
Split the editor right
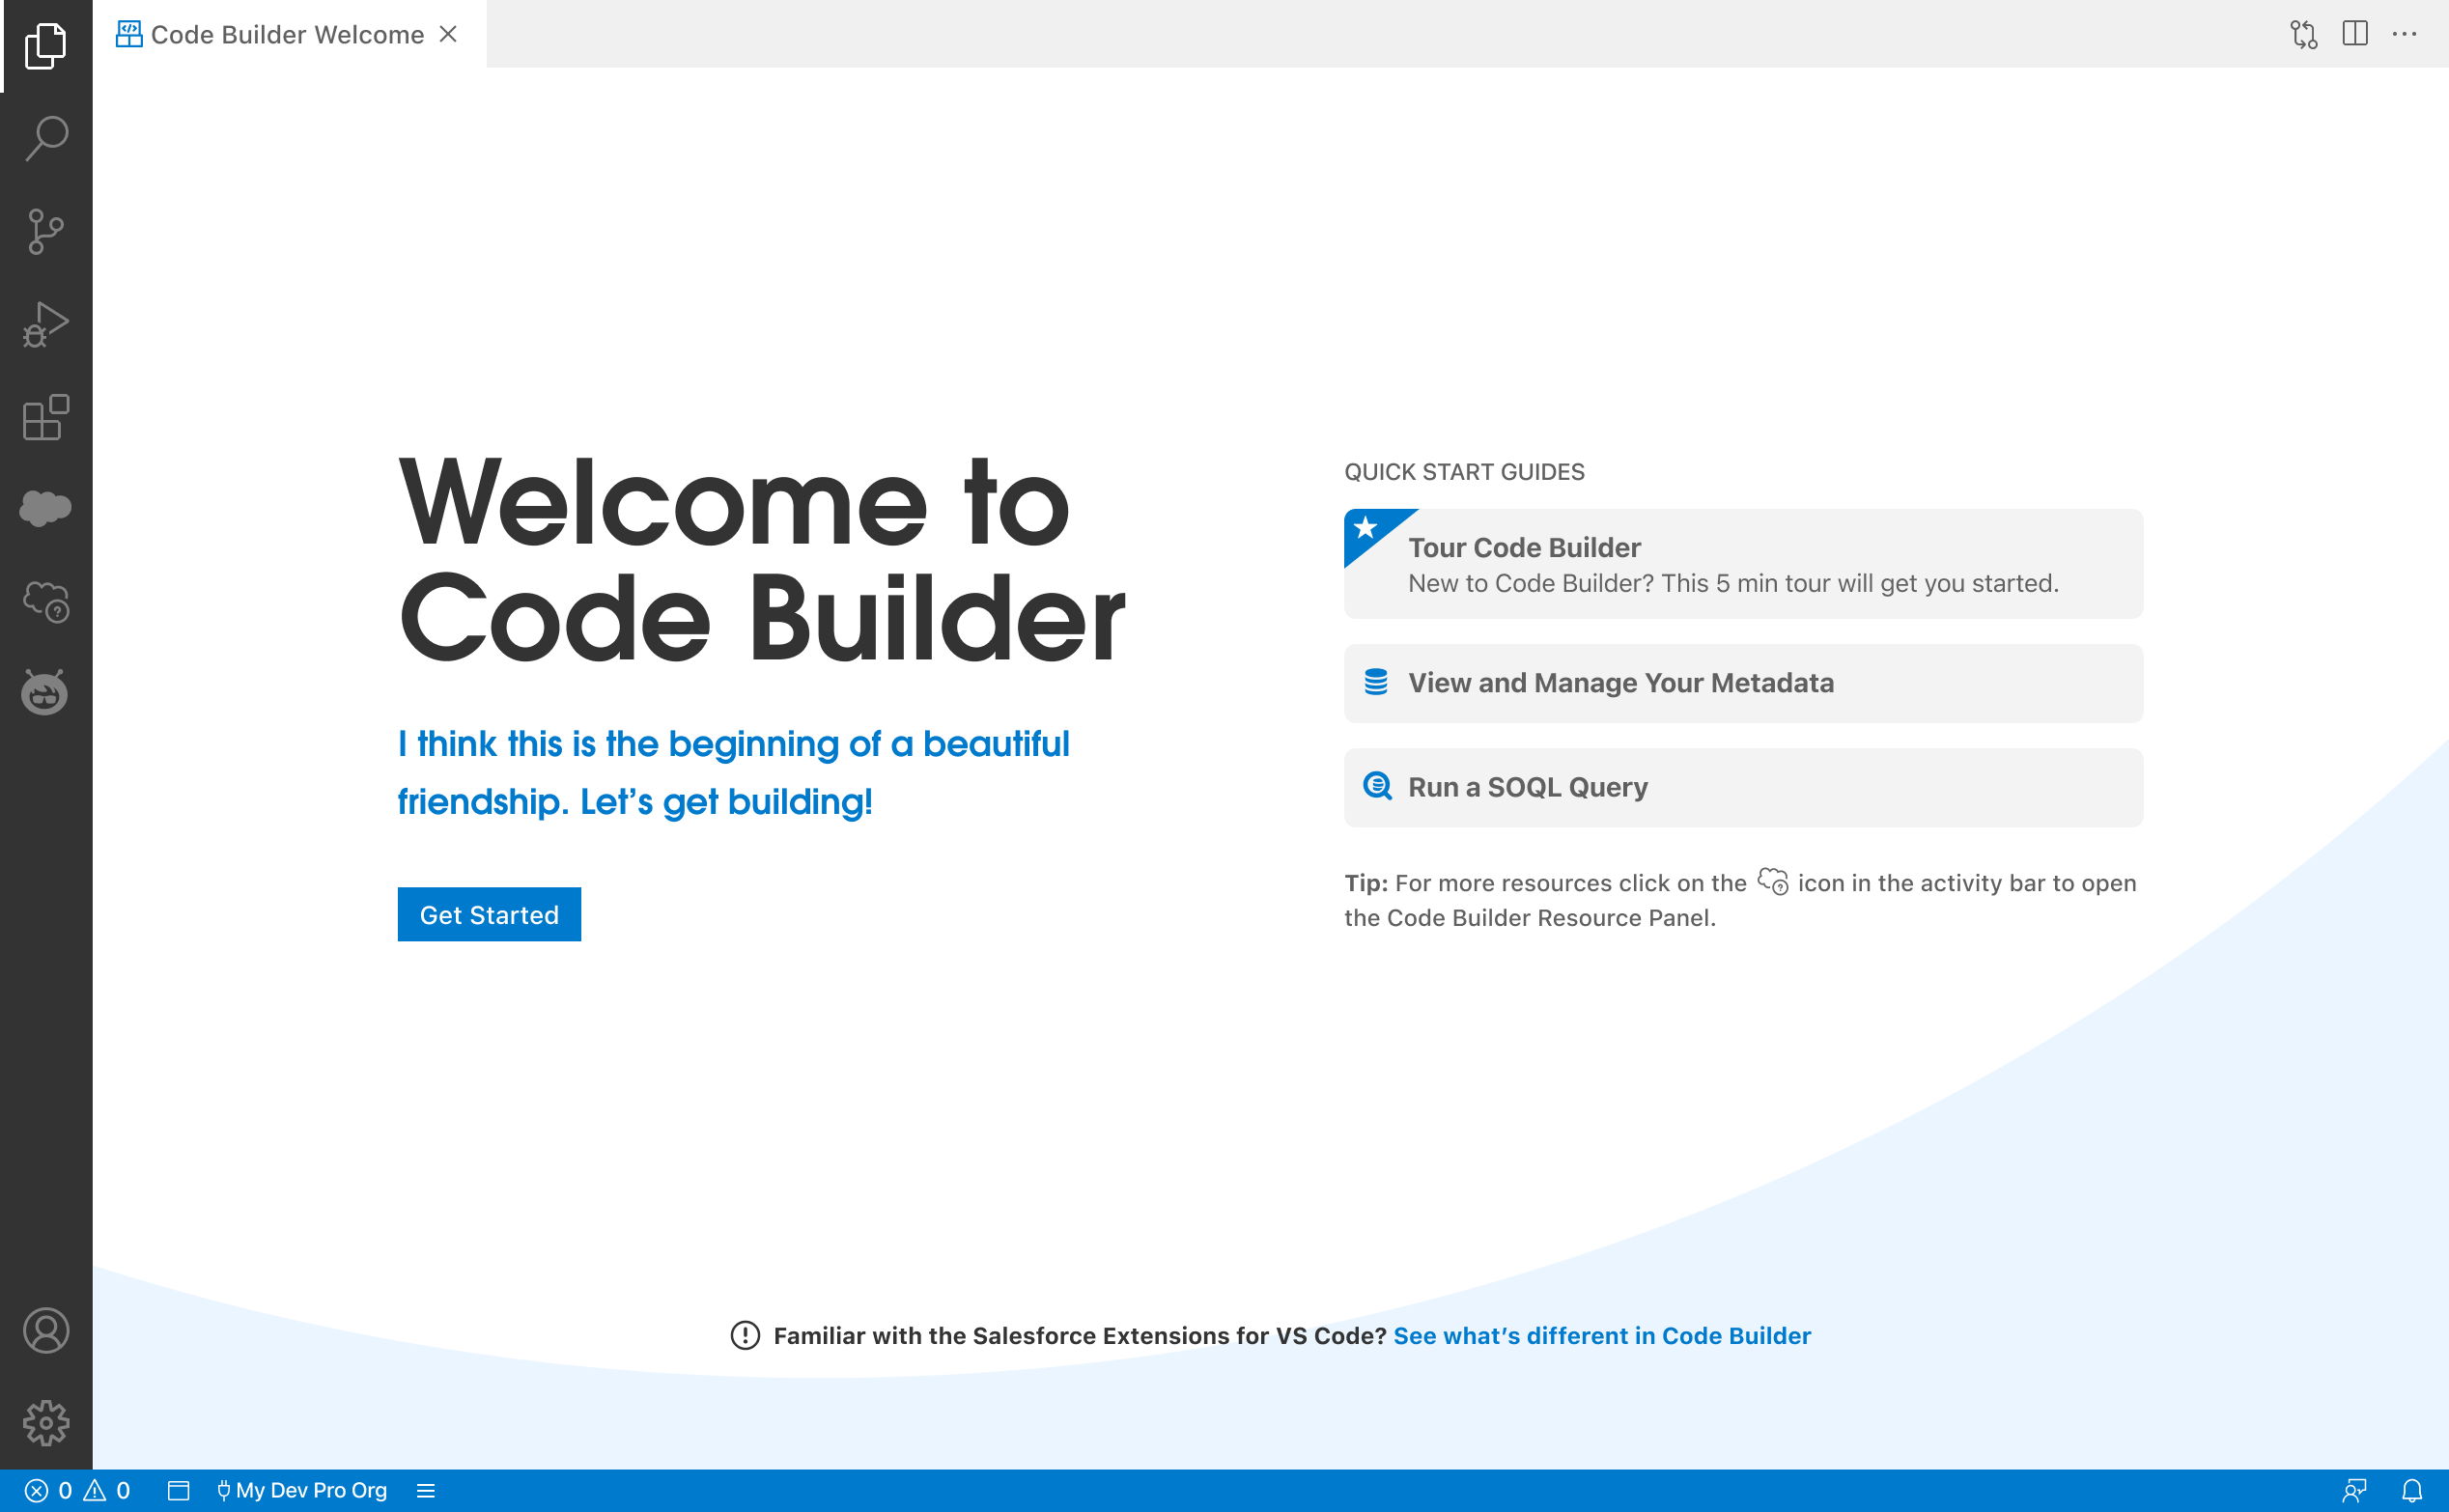[x=2355, y=34]
